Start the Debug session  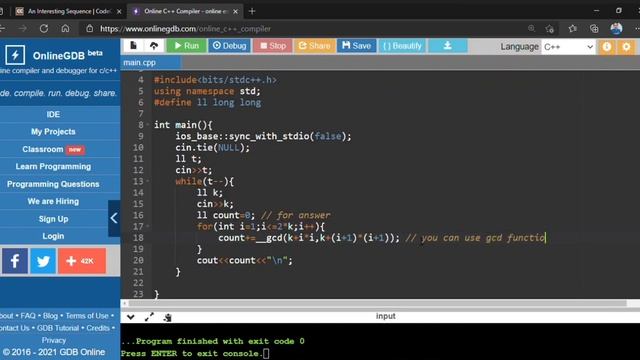pyautogui.click(x=229, y=46)
